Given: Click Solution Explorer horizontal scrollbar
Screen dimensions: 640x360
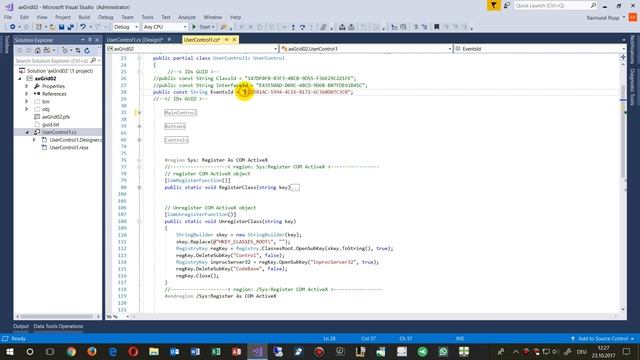Looking at the screenshot, I should click(58, 316).
